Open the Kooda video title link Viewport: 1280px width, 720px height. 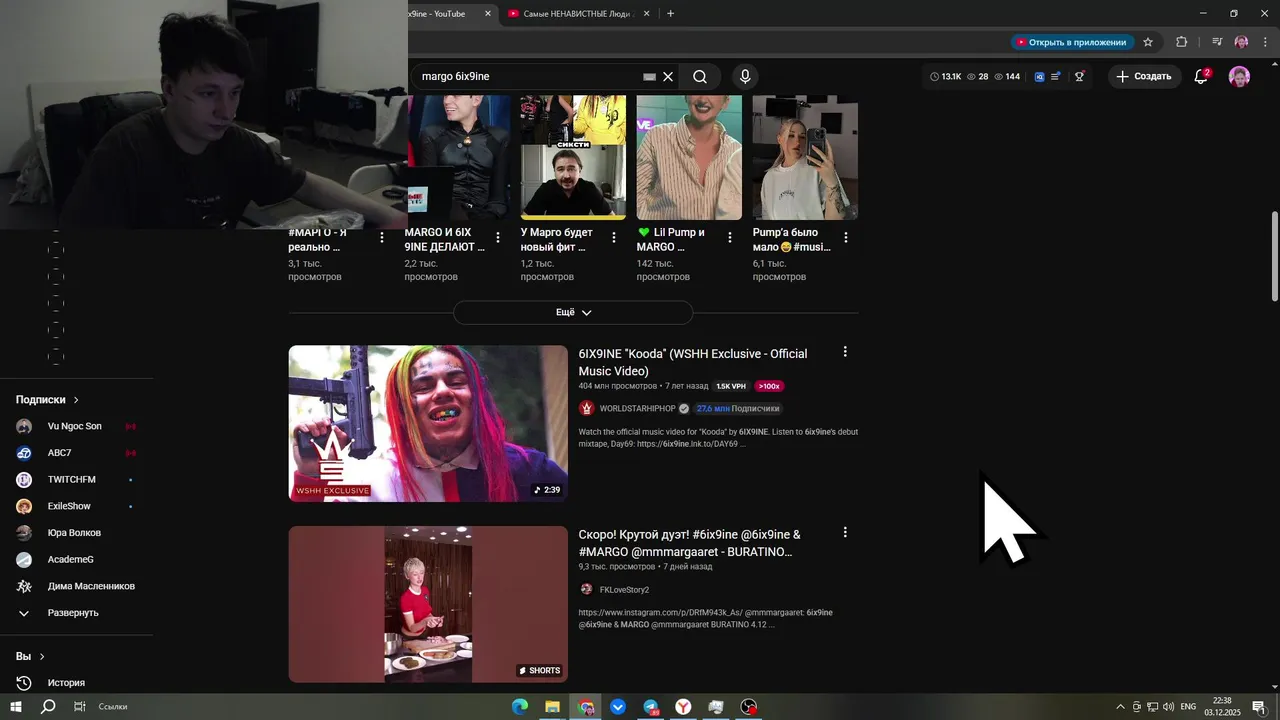(x=693, y=362)
